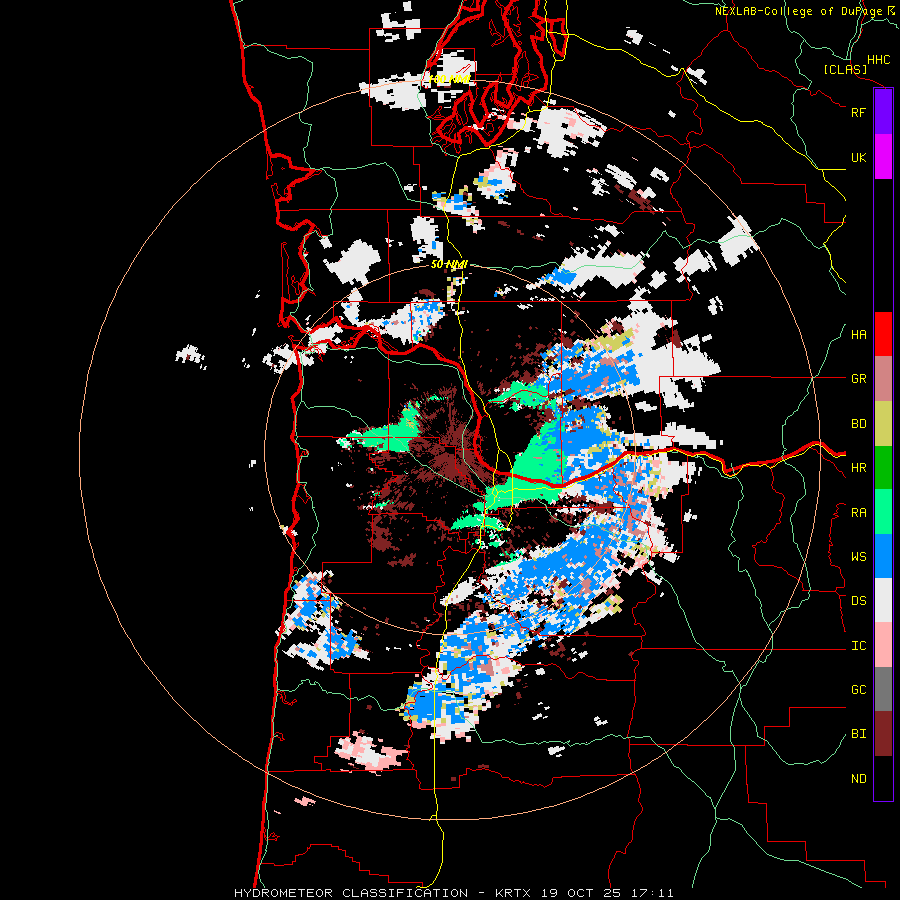Select the GR legend color block
The width and height of the screenshot is (900, 900).
coord(883,379)
